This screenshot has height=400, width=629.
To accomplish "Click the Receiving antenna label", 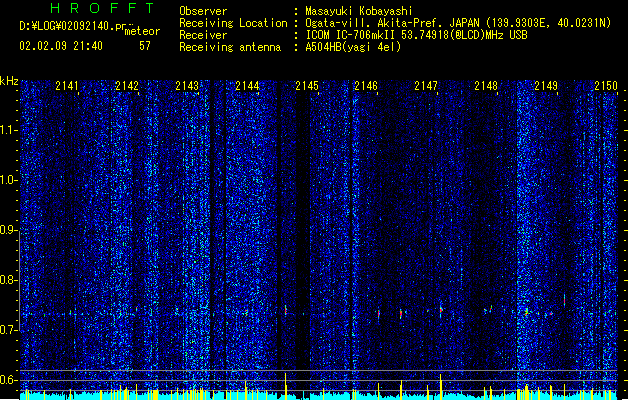I will pos(230,47).
